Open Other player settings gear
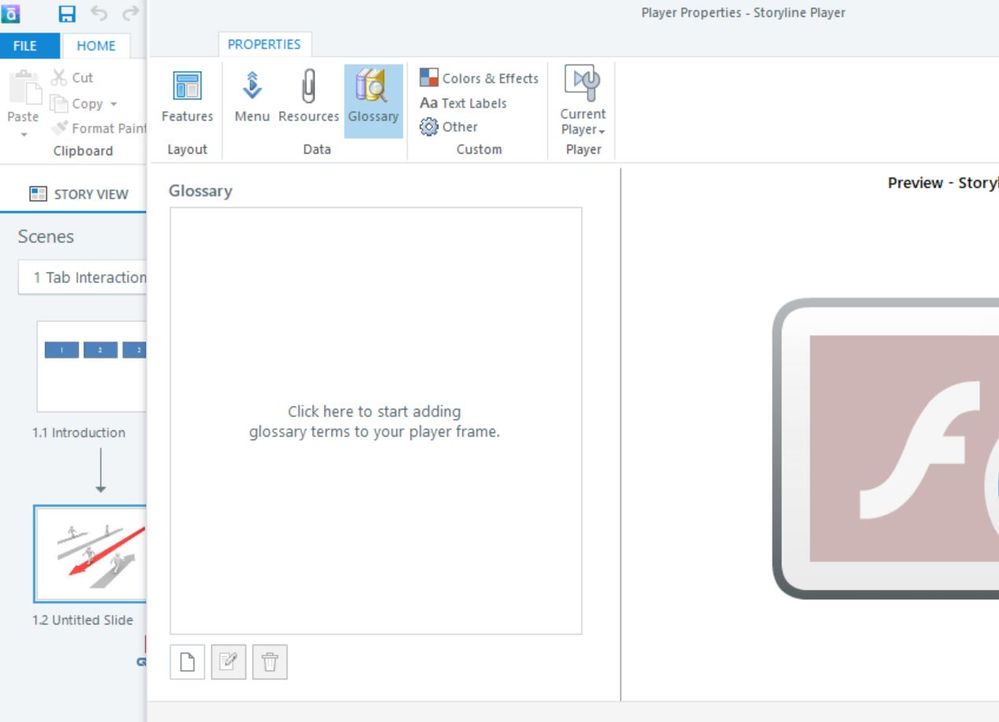999x722 pixels. (449, 127)
